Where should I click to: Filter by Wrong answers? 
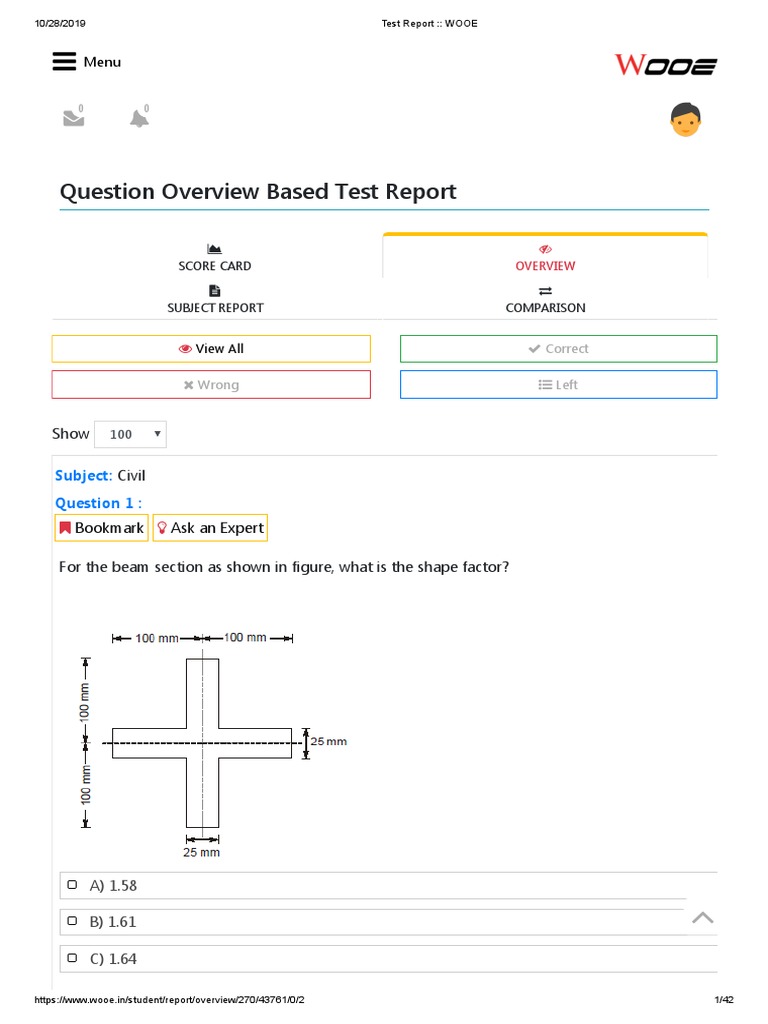pyautogui.click(x=211, y=385)
